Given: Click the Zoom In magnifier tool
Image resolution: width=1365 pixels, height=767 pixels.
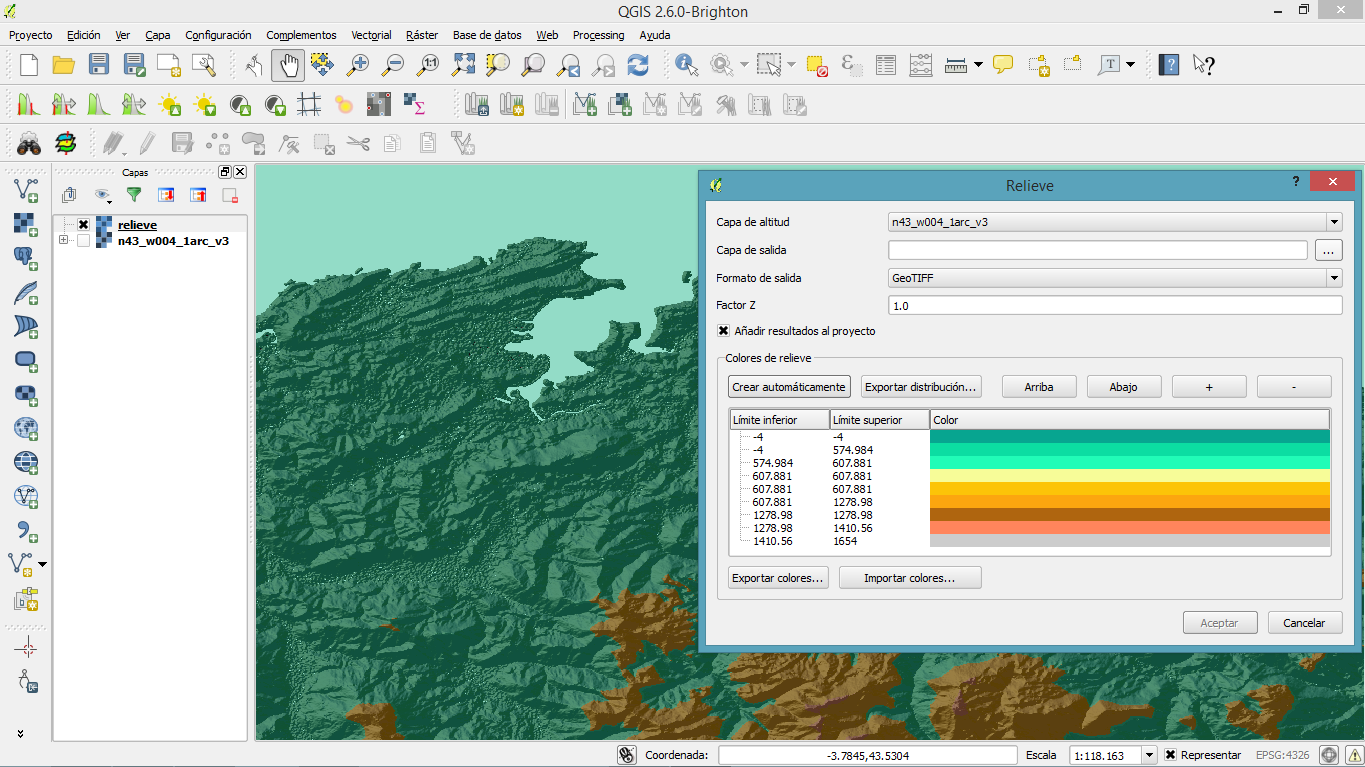Looking at the screenshot, I should (x=358, y=65).
